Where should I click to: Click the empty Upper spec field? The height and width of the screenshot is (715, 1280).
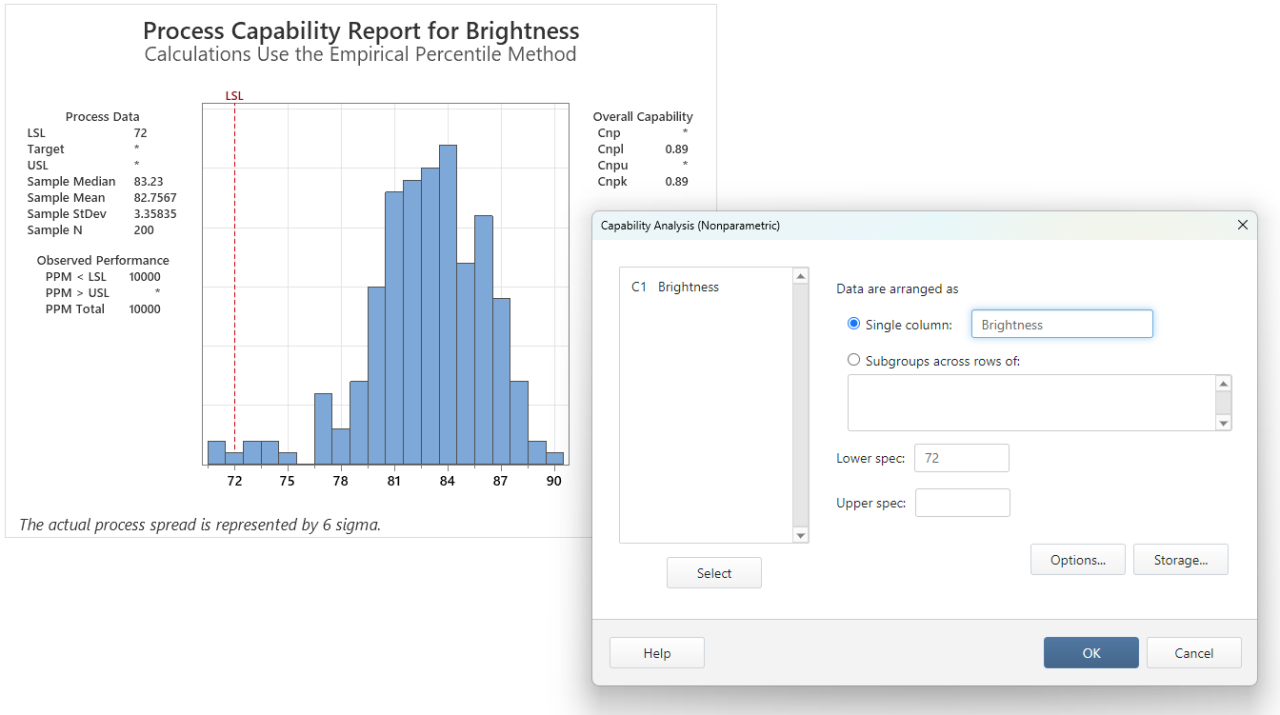click(x=961, y=502)
